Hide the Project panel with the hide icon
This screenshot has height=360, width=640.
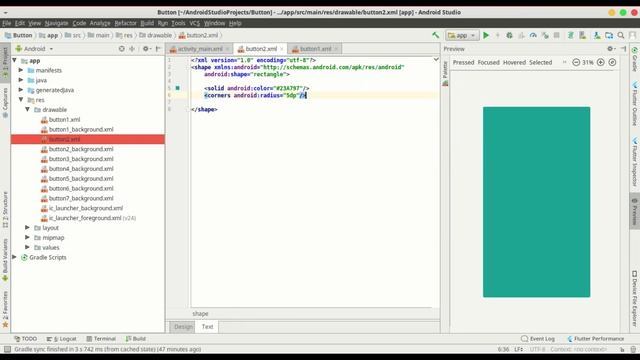pyautogui.click(x=158, y=49)
